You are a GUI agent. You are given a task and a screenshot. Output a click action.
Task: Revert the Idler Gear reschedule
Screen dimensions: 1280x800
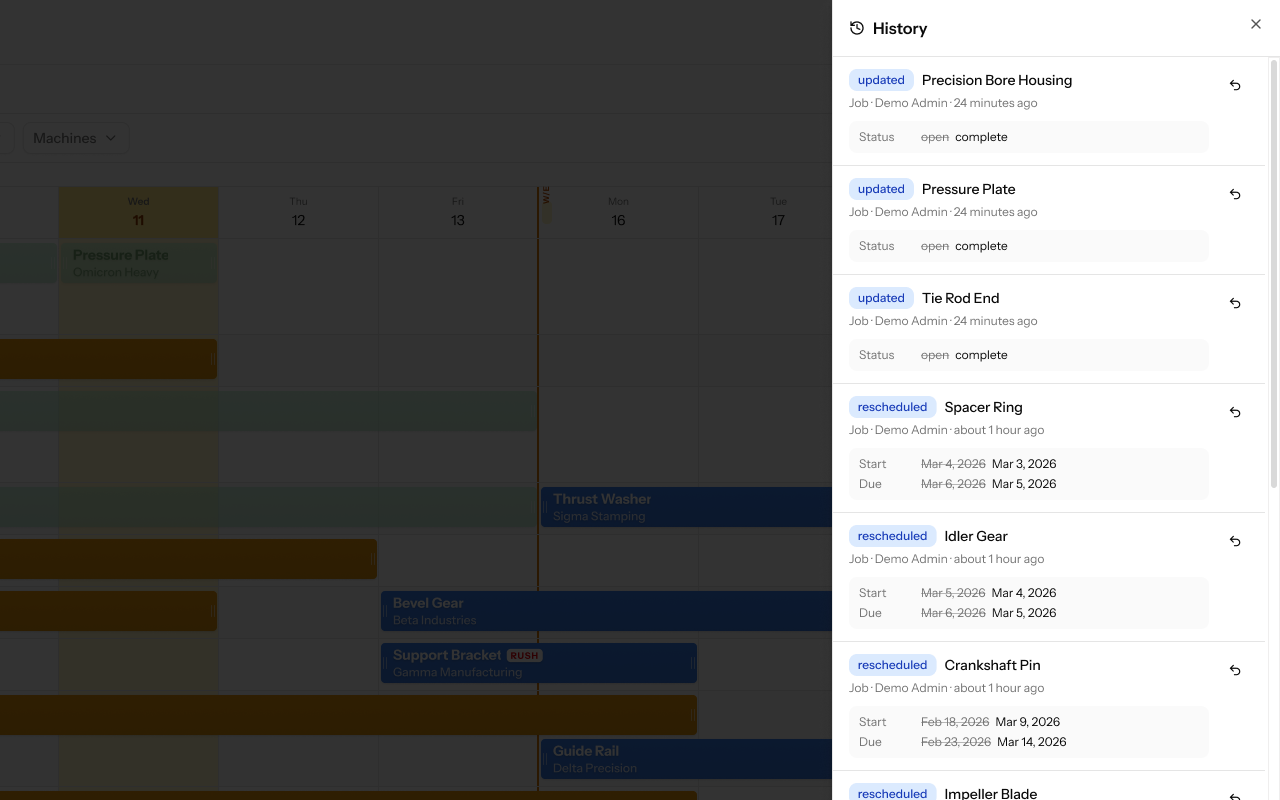pyautogui.click(x=1235, y=542)
